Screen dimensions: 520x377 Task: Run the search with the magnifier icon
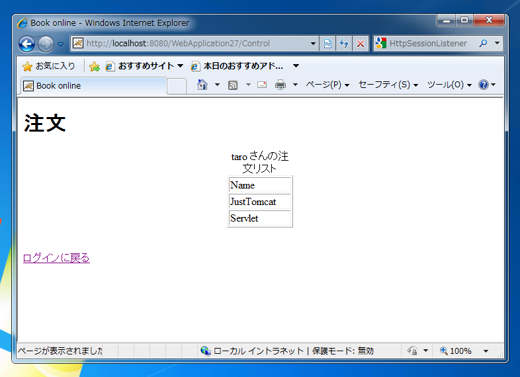click(x=483, y=43)
